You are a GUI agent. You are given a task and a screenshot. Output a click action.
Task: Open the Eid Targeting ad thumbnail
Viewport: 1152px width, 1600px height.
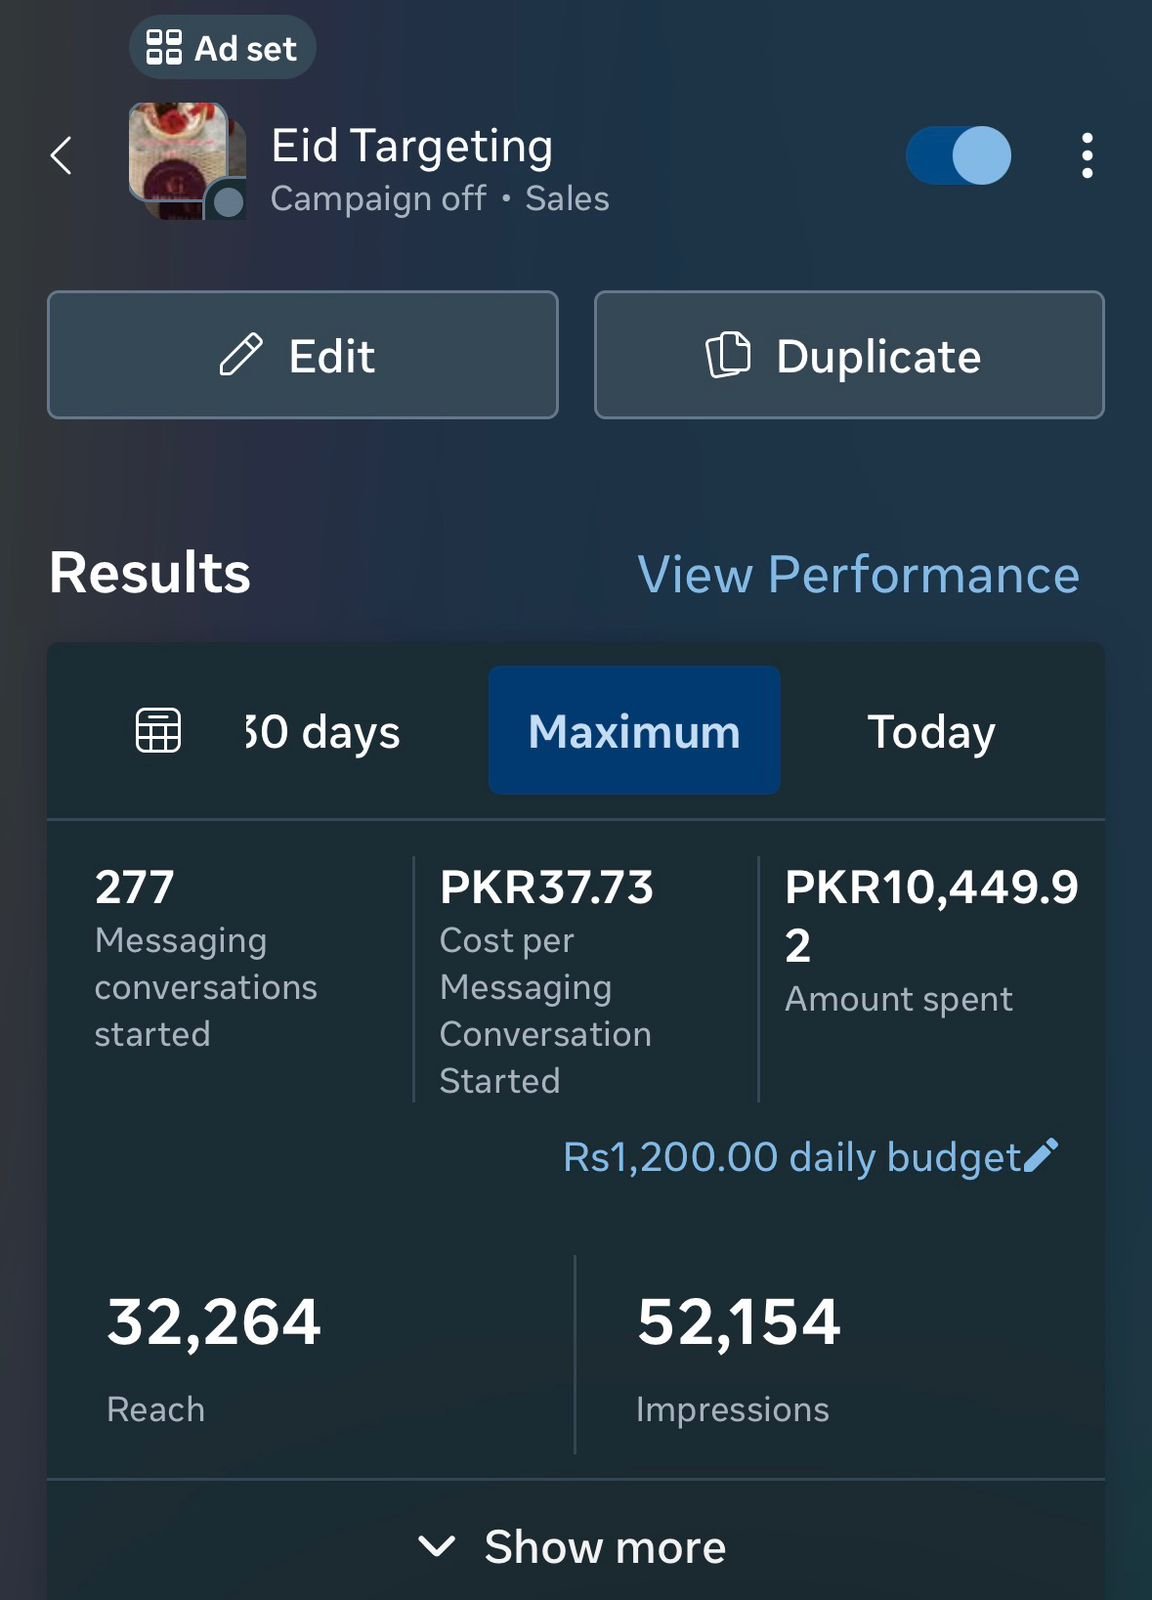pyautogui.click(x=187, y=160)
